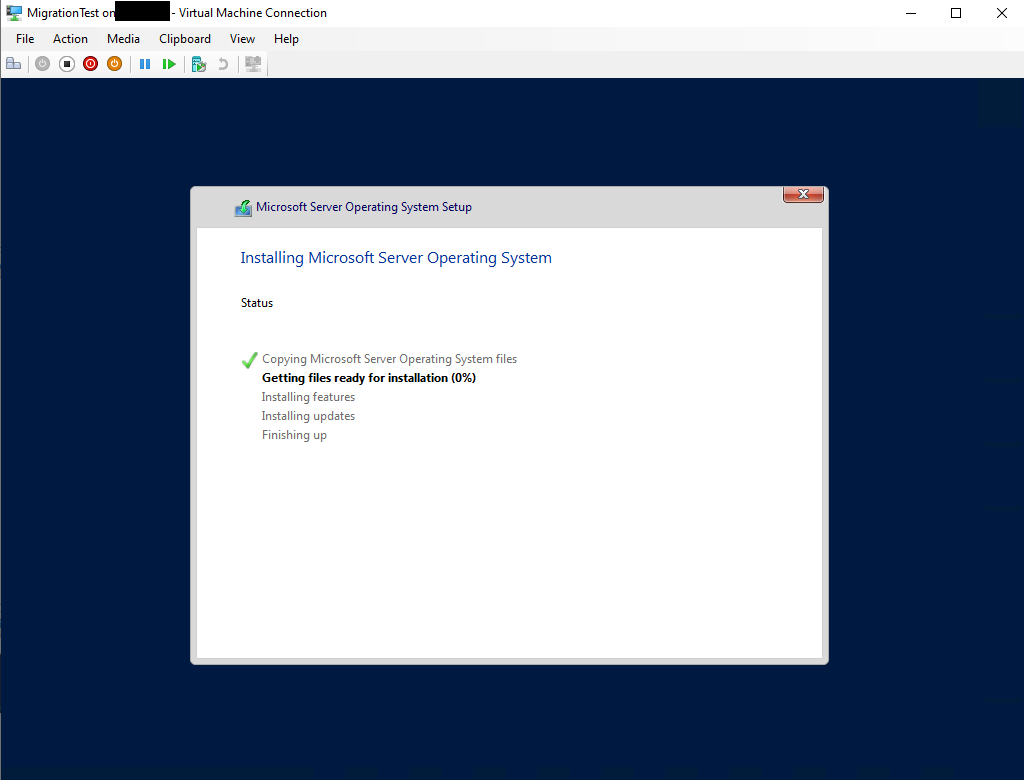The height and width of the screenshot is (780, 1024).
Task: Click 'Microsoft Server Operating System Setup' dialog title
Action: pyautogui.click(x=364, y=207)
